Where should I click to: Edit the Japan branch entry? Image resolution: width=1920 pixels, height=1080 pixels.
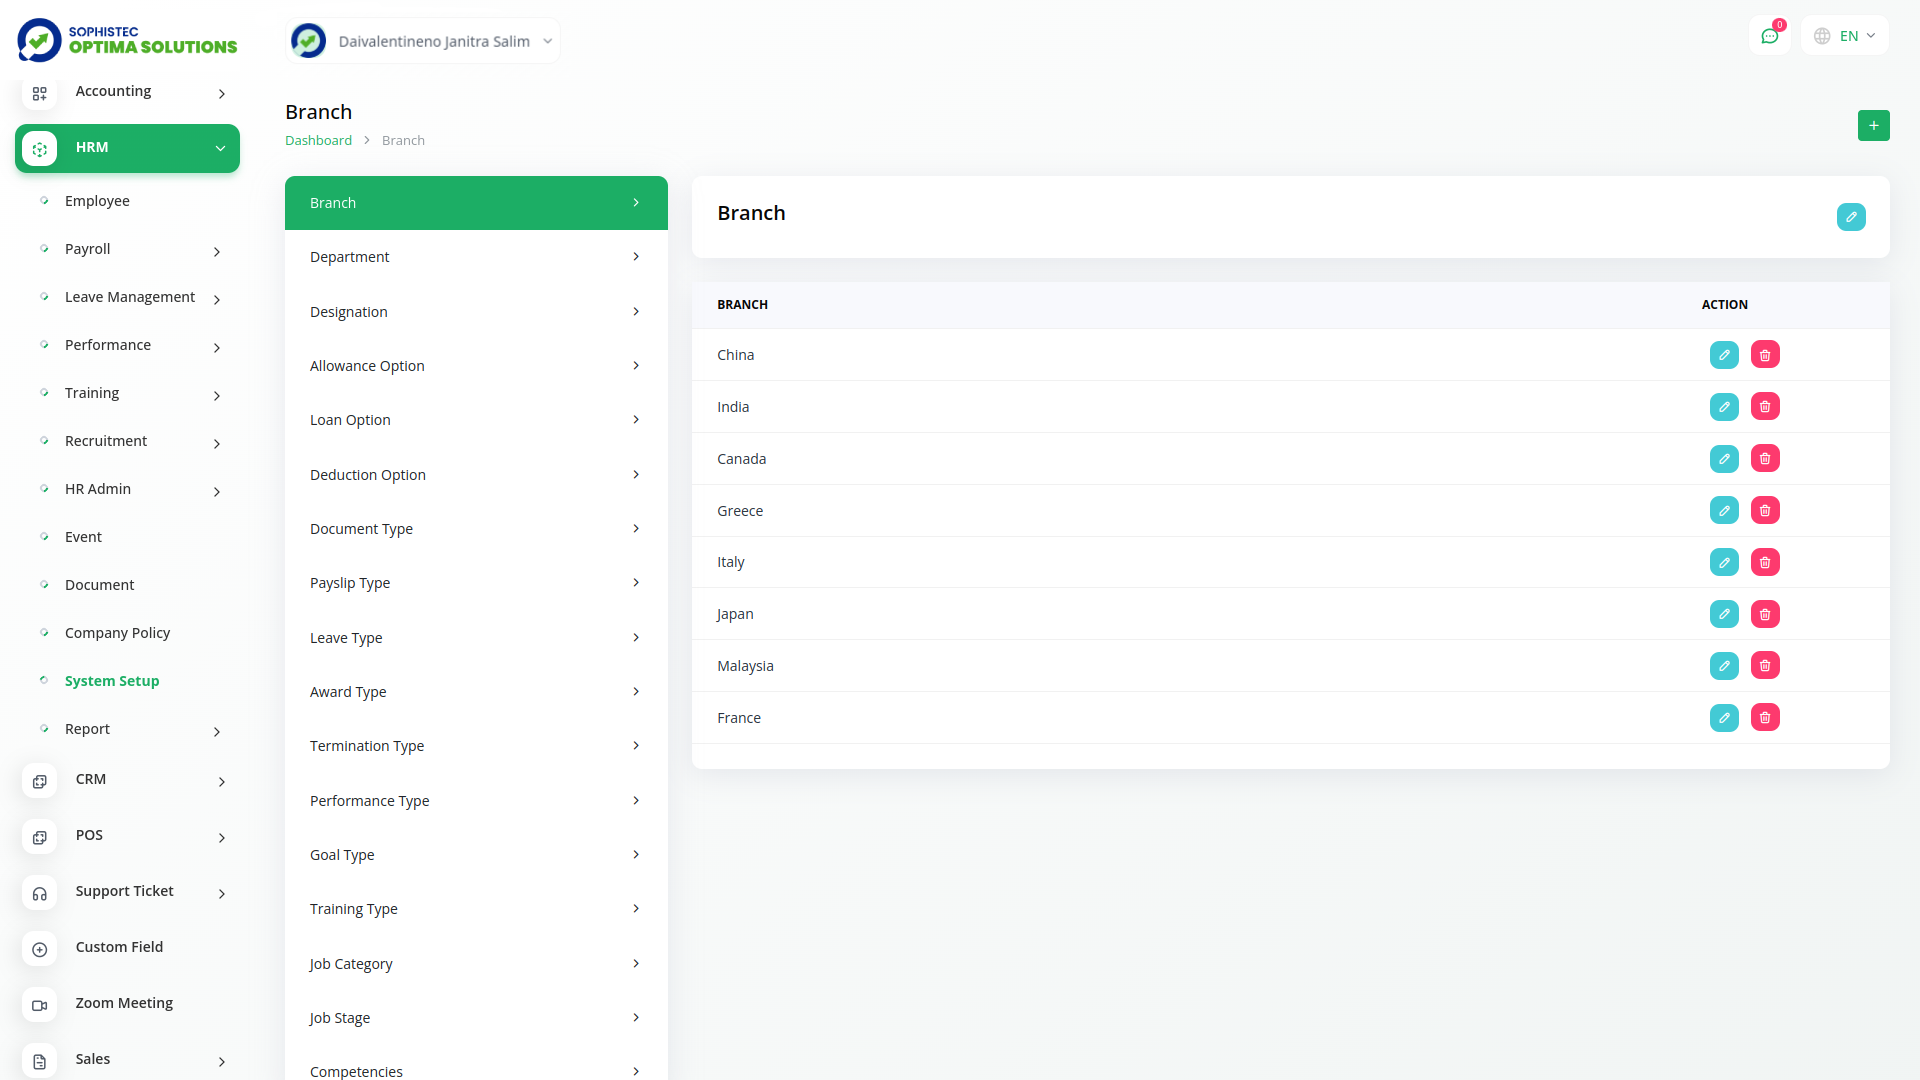1724,614
